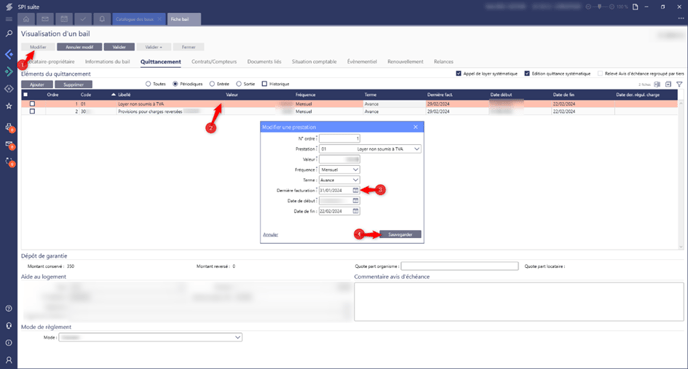This screenshot has width=688, height=369.
Task: Open the notification bell icon tab
Action: point(102,19)
